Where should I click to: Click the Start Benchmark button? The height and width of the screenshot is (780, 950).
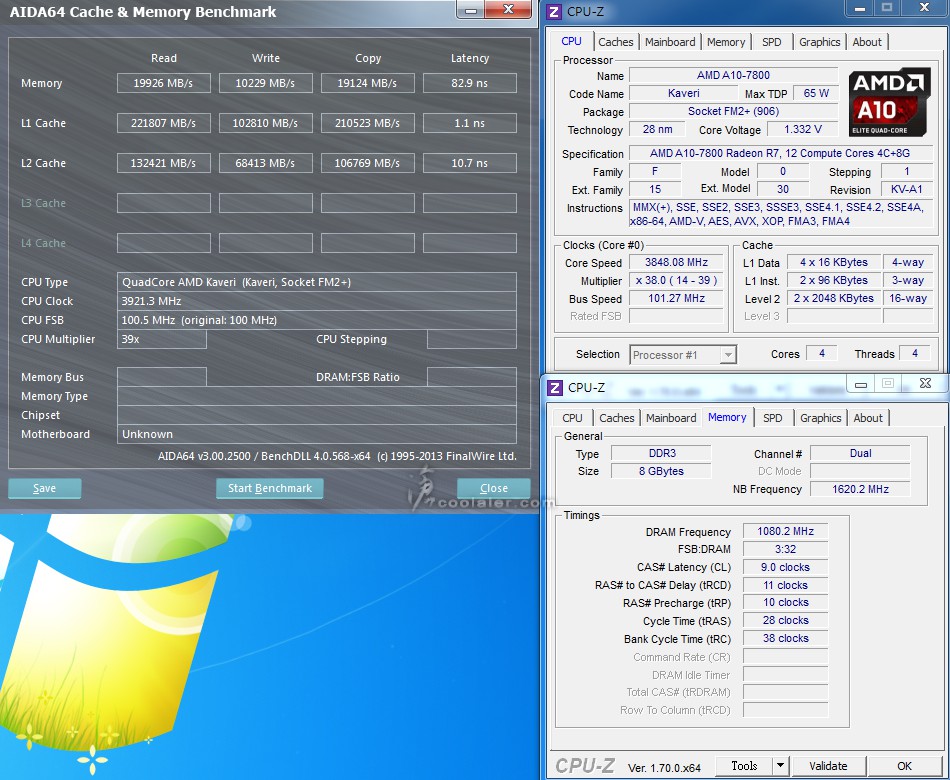[269, 489]
